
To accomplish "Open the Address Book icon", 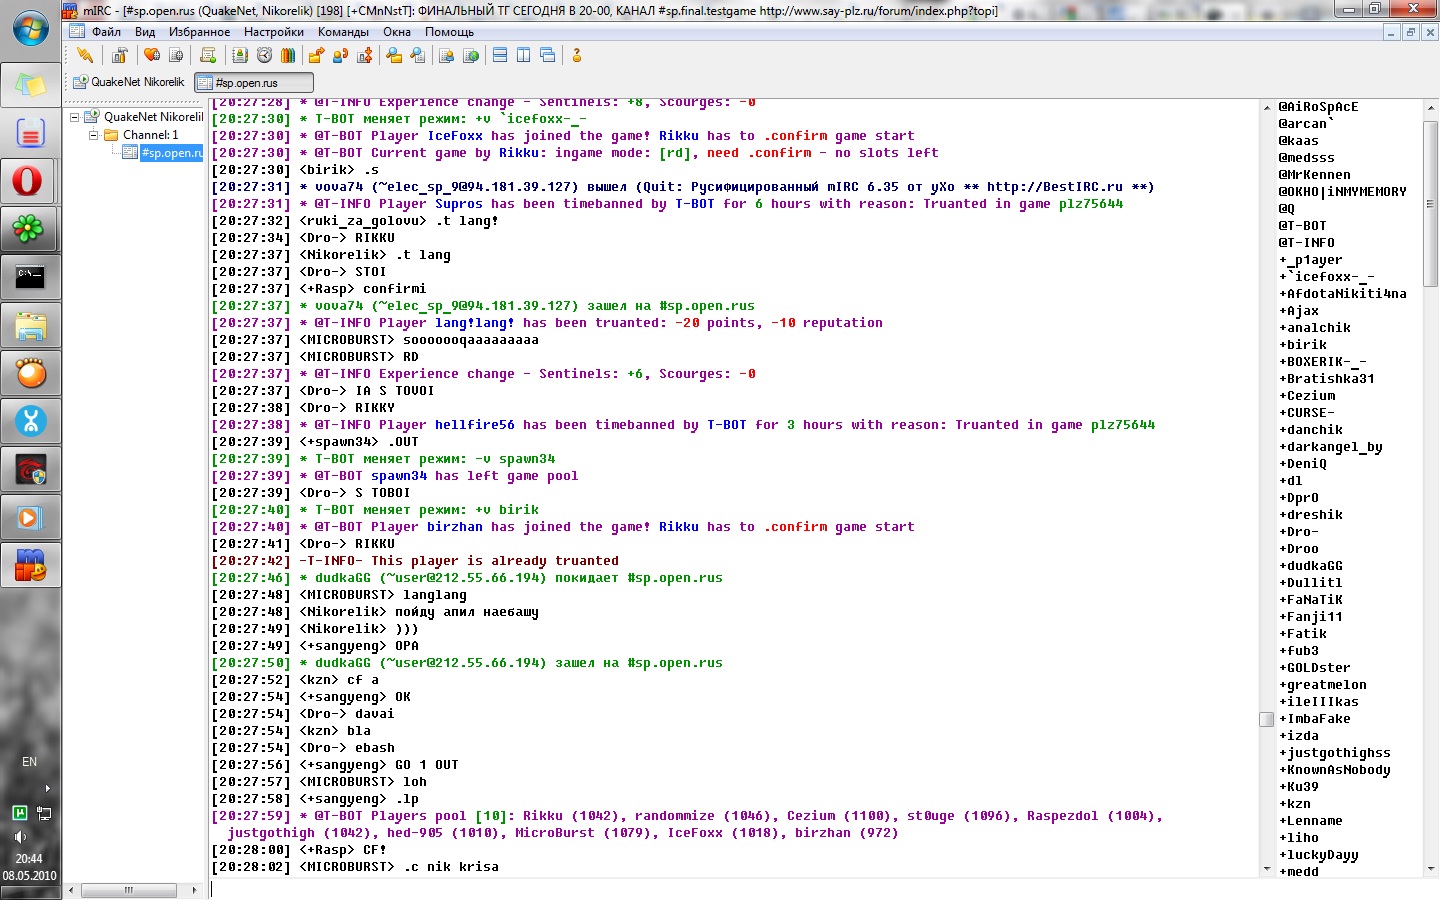I will [240, 55].
